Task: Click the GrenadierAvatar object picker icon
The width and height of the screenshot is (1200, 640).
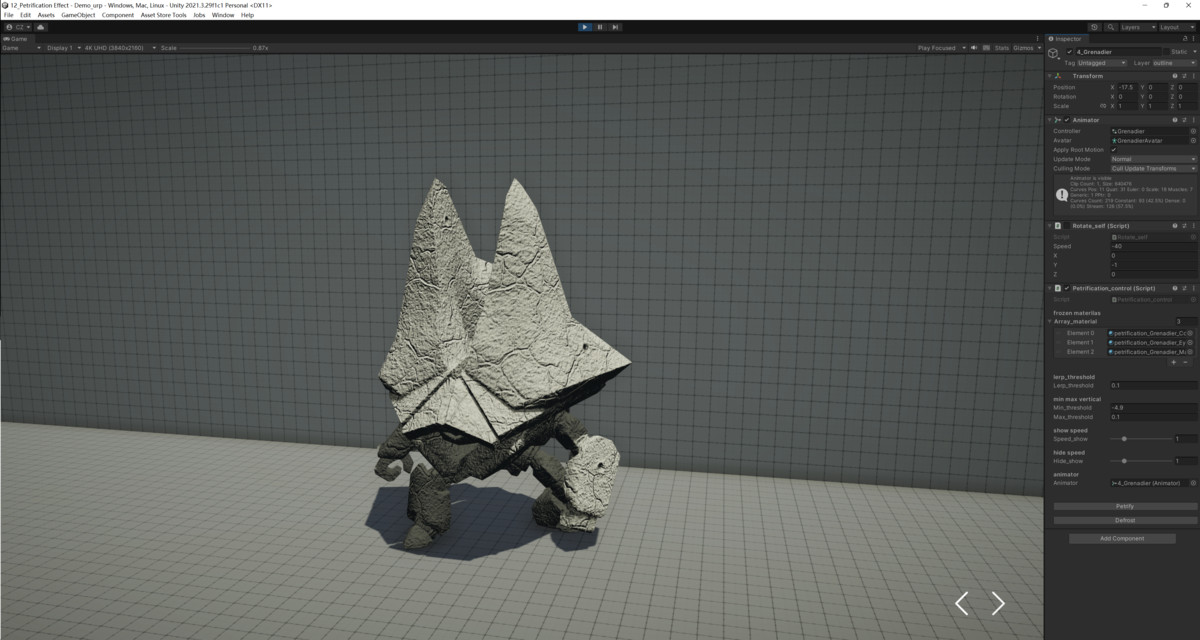Action: pyautogui.click(x=1194, y=140)
